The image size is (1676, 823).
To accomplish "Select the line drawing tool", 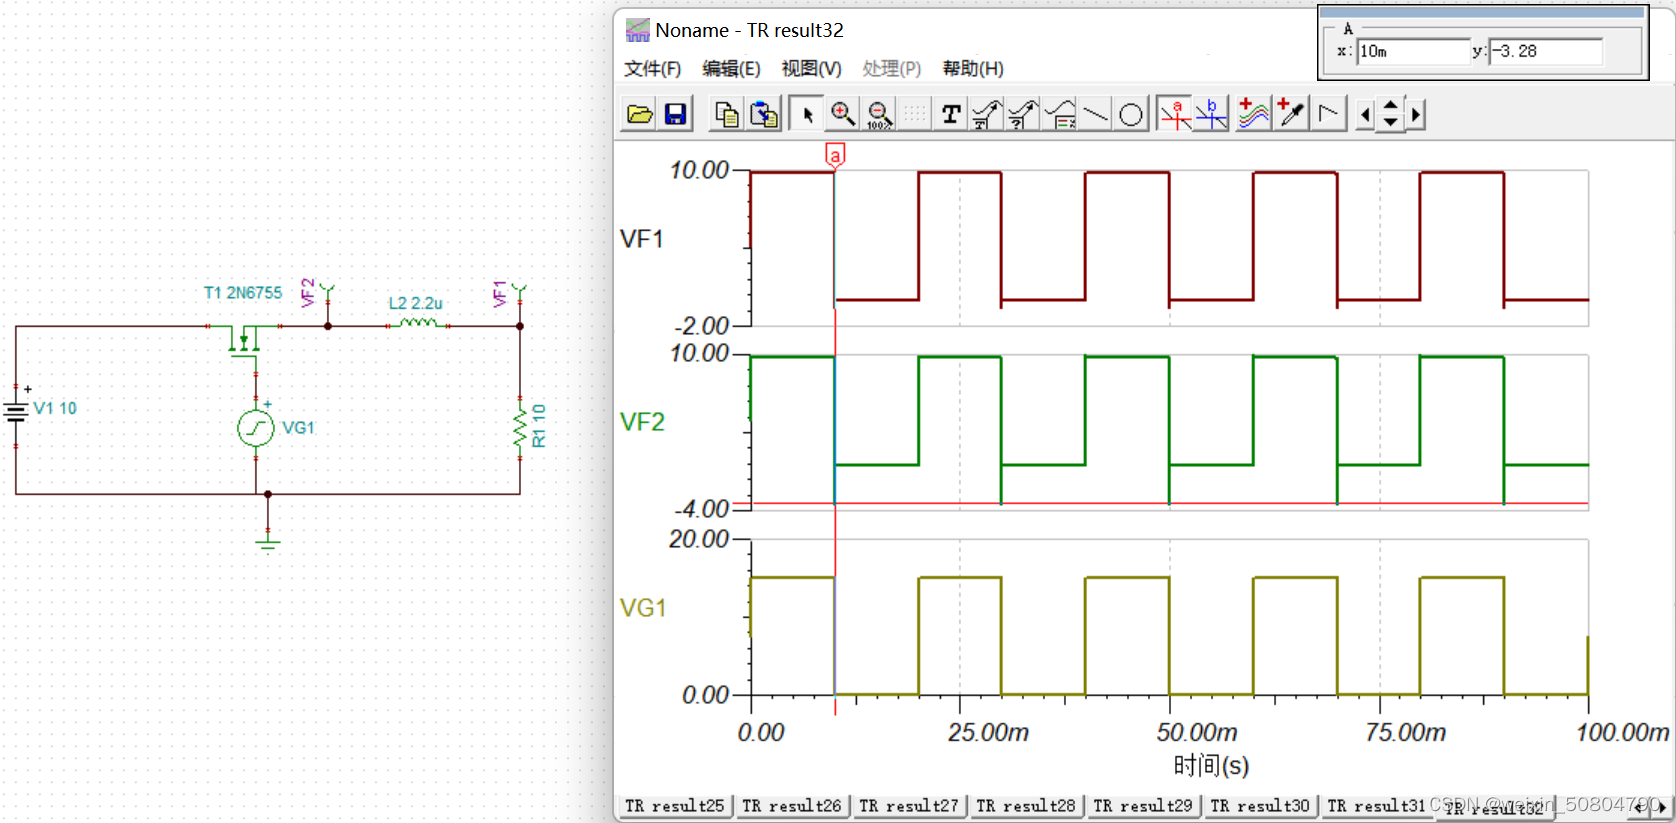I will pyautogui.click(x=1096, y=114).
